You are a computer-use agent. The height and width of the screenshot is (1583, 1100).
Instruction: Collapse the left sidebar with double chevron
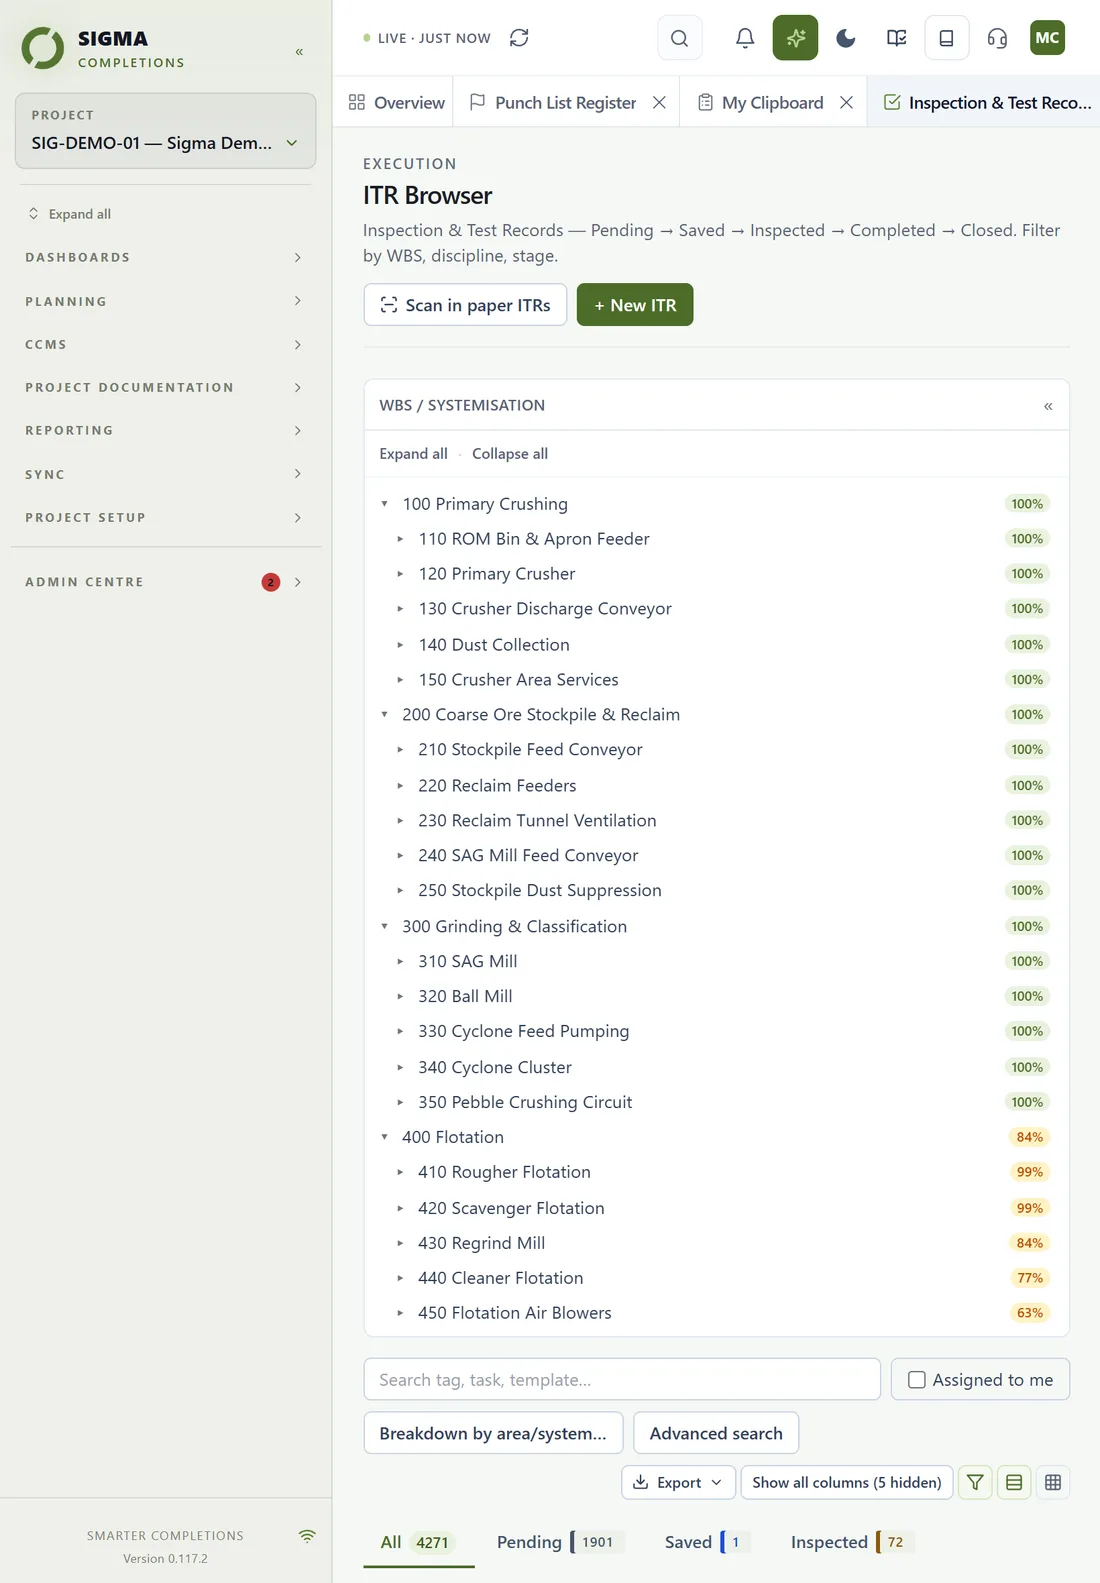(x=299, y=51)
